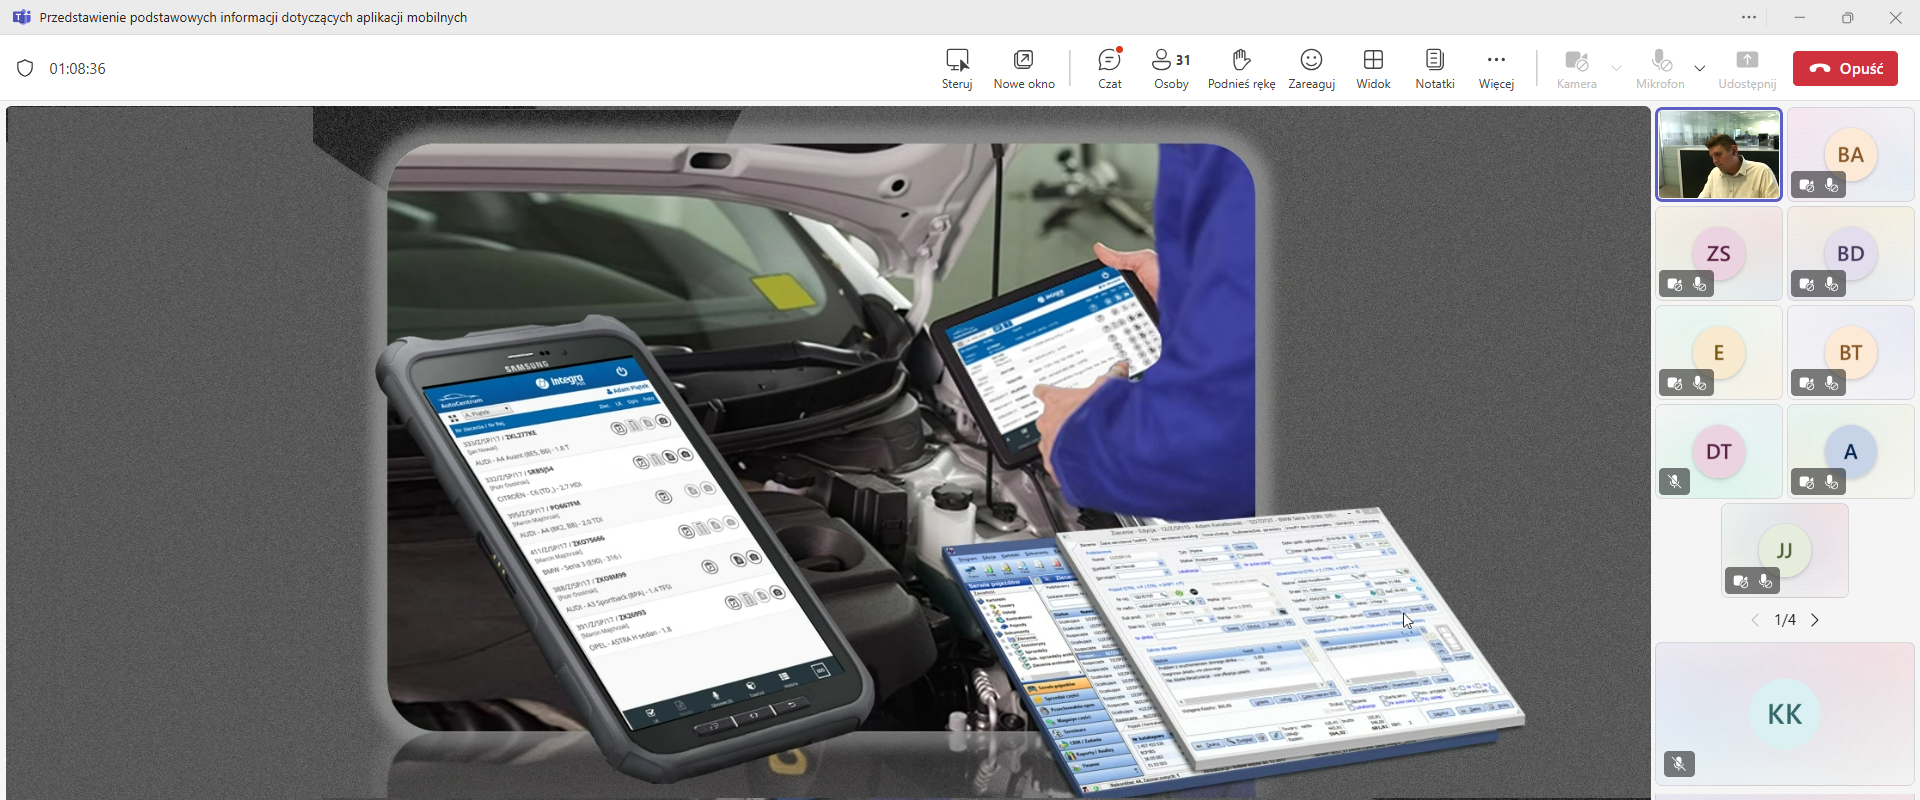
Task: Click the page indicator 1/4
Action: coord(1785,620)
